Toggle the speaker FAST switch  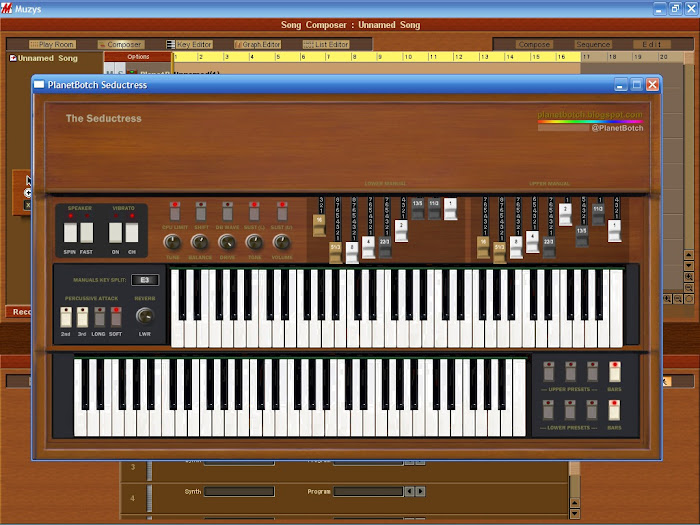pos(87,233)
